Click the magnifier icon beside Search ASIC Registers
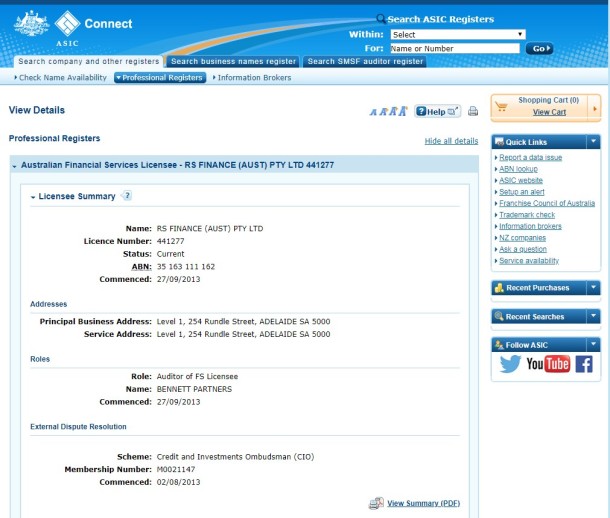 [381, 19]
